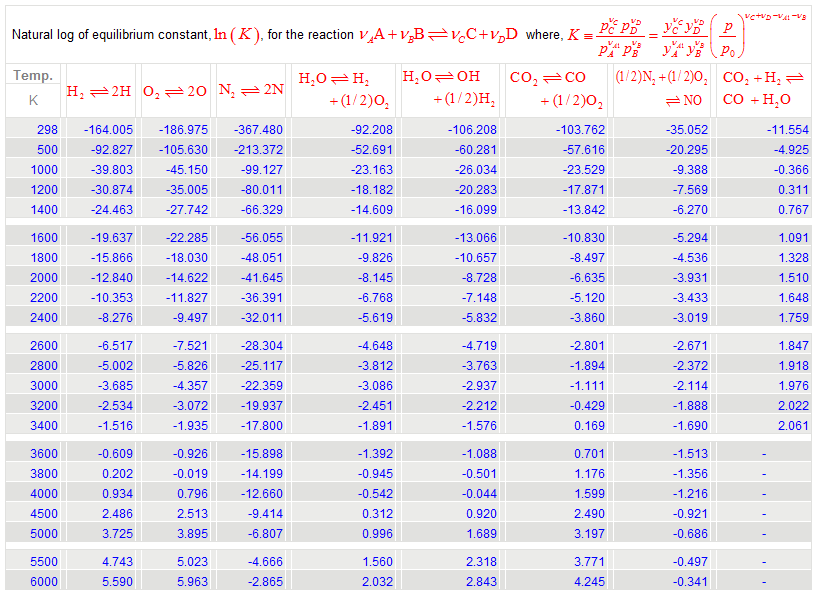
Task: Click value 2.032 in the 6000 row
Action: click(377, 581)
